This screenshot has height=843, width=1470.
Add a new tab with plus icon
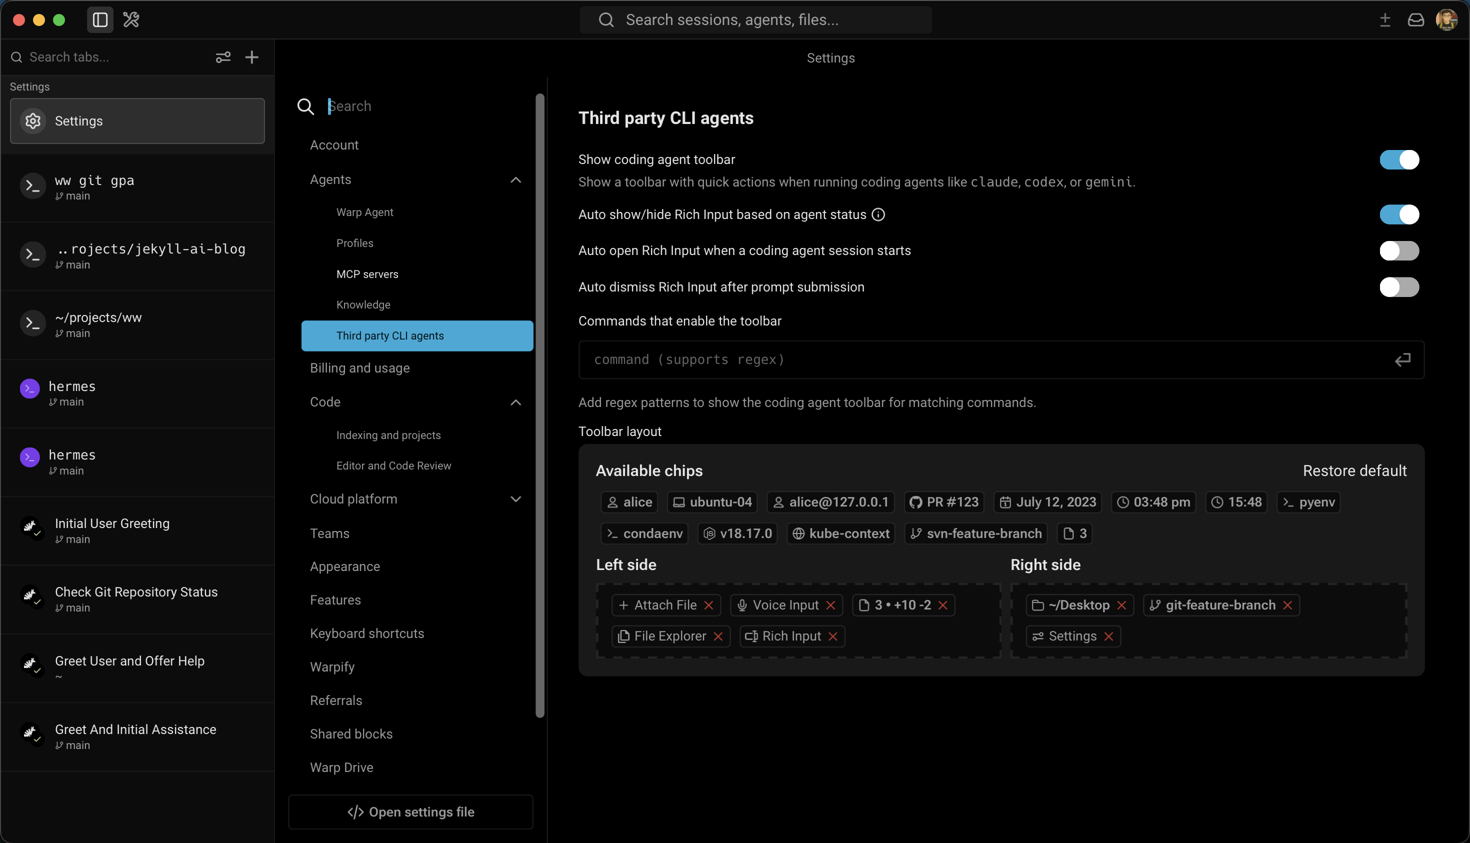coord(252,57)
